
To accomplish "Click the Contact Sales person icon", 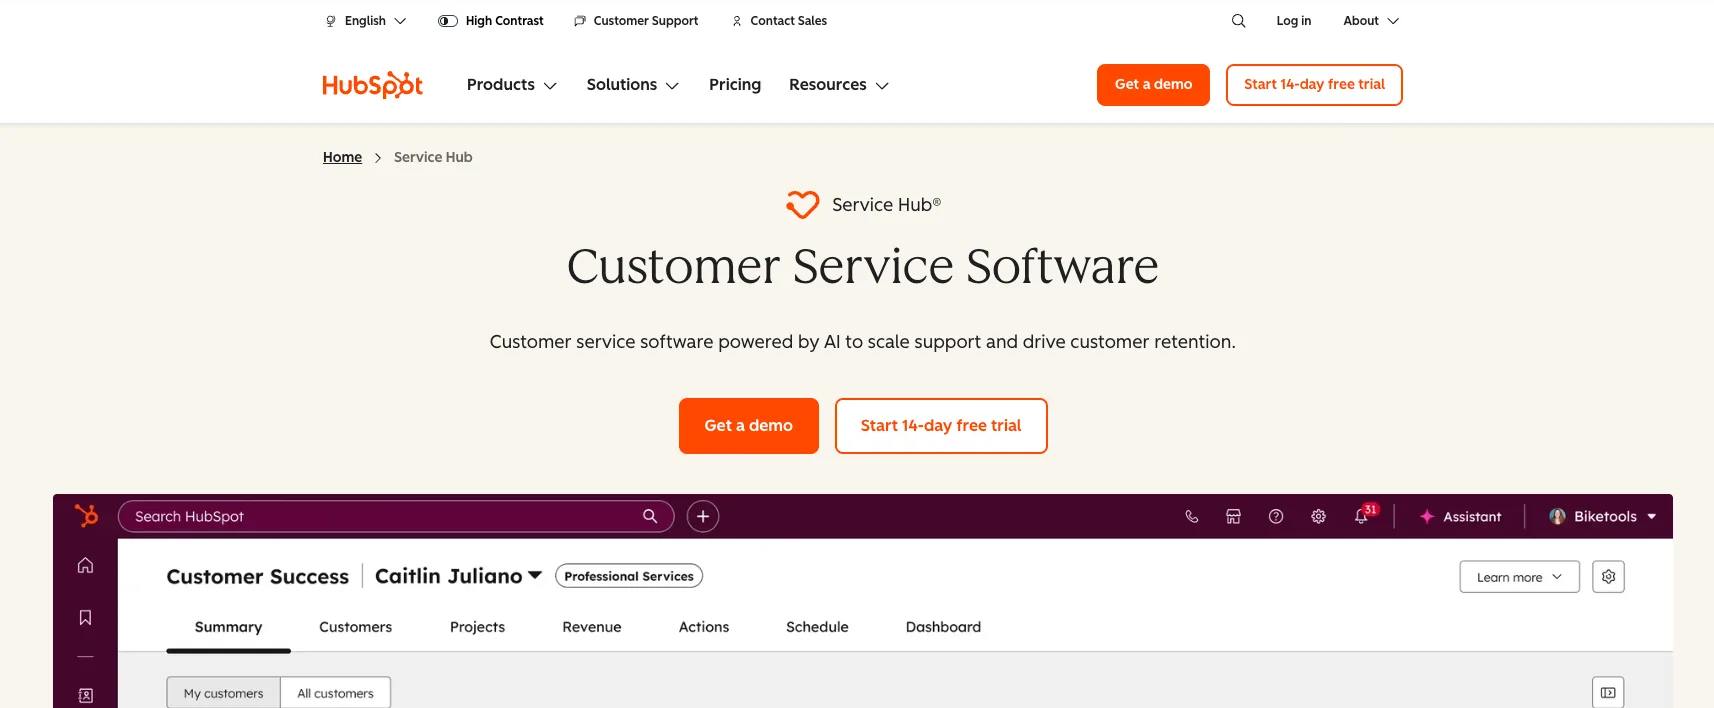I will click(x=737, y=21).
